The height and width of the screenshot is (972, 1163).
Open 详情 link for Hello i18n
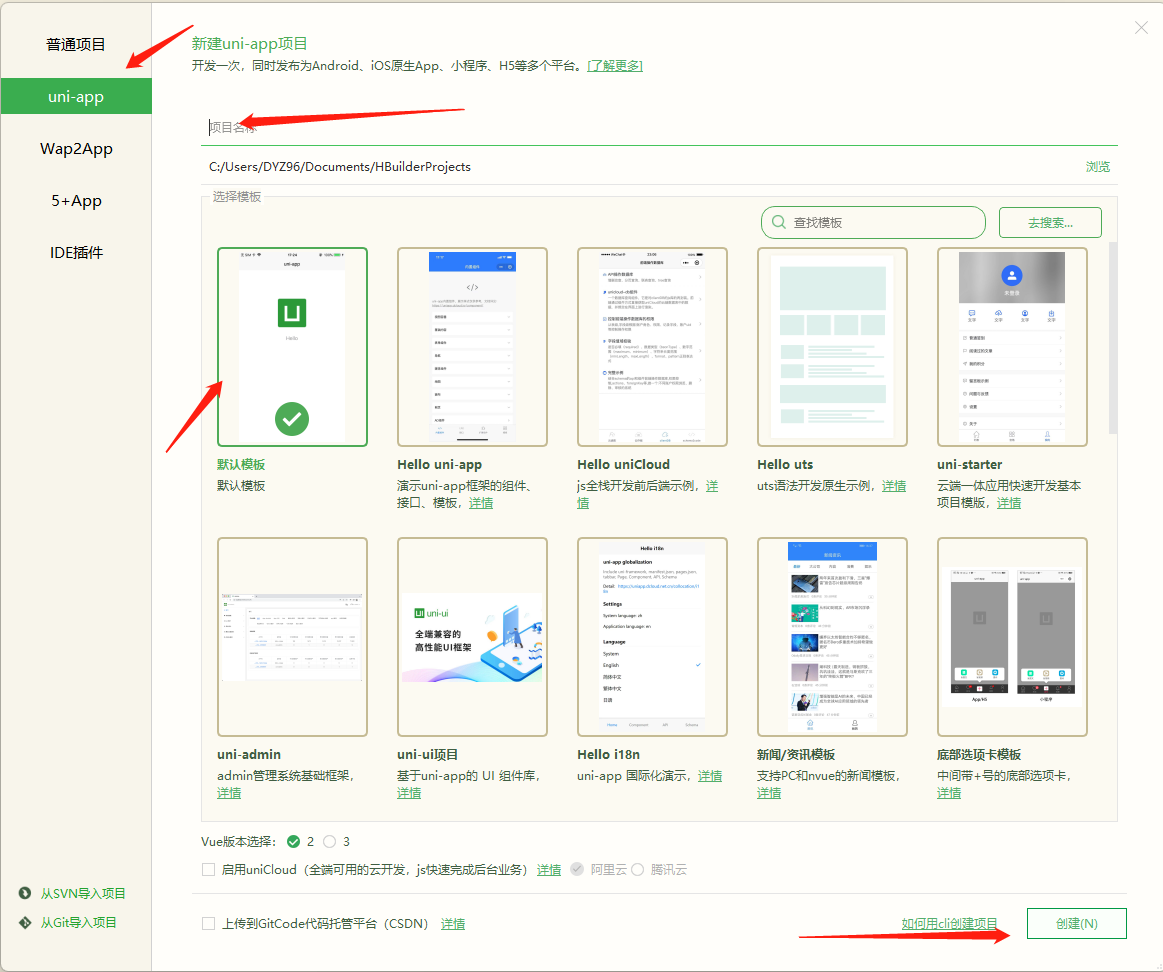coord(710,775)
